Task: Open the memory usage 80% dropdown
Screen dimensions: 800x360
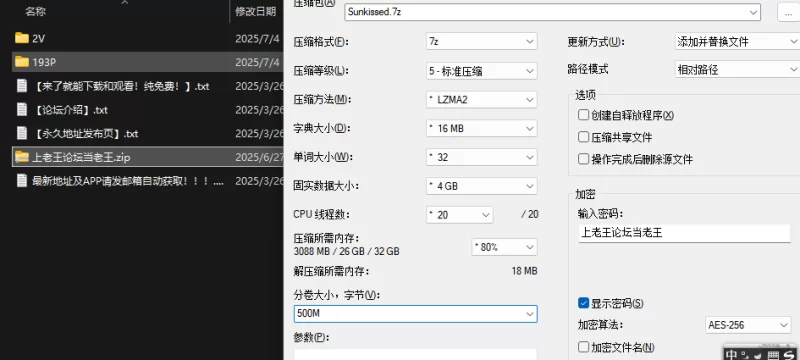Action: click(x=504, y=247)
